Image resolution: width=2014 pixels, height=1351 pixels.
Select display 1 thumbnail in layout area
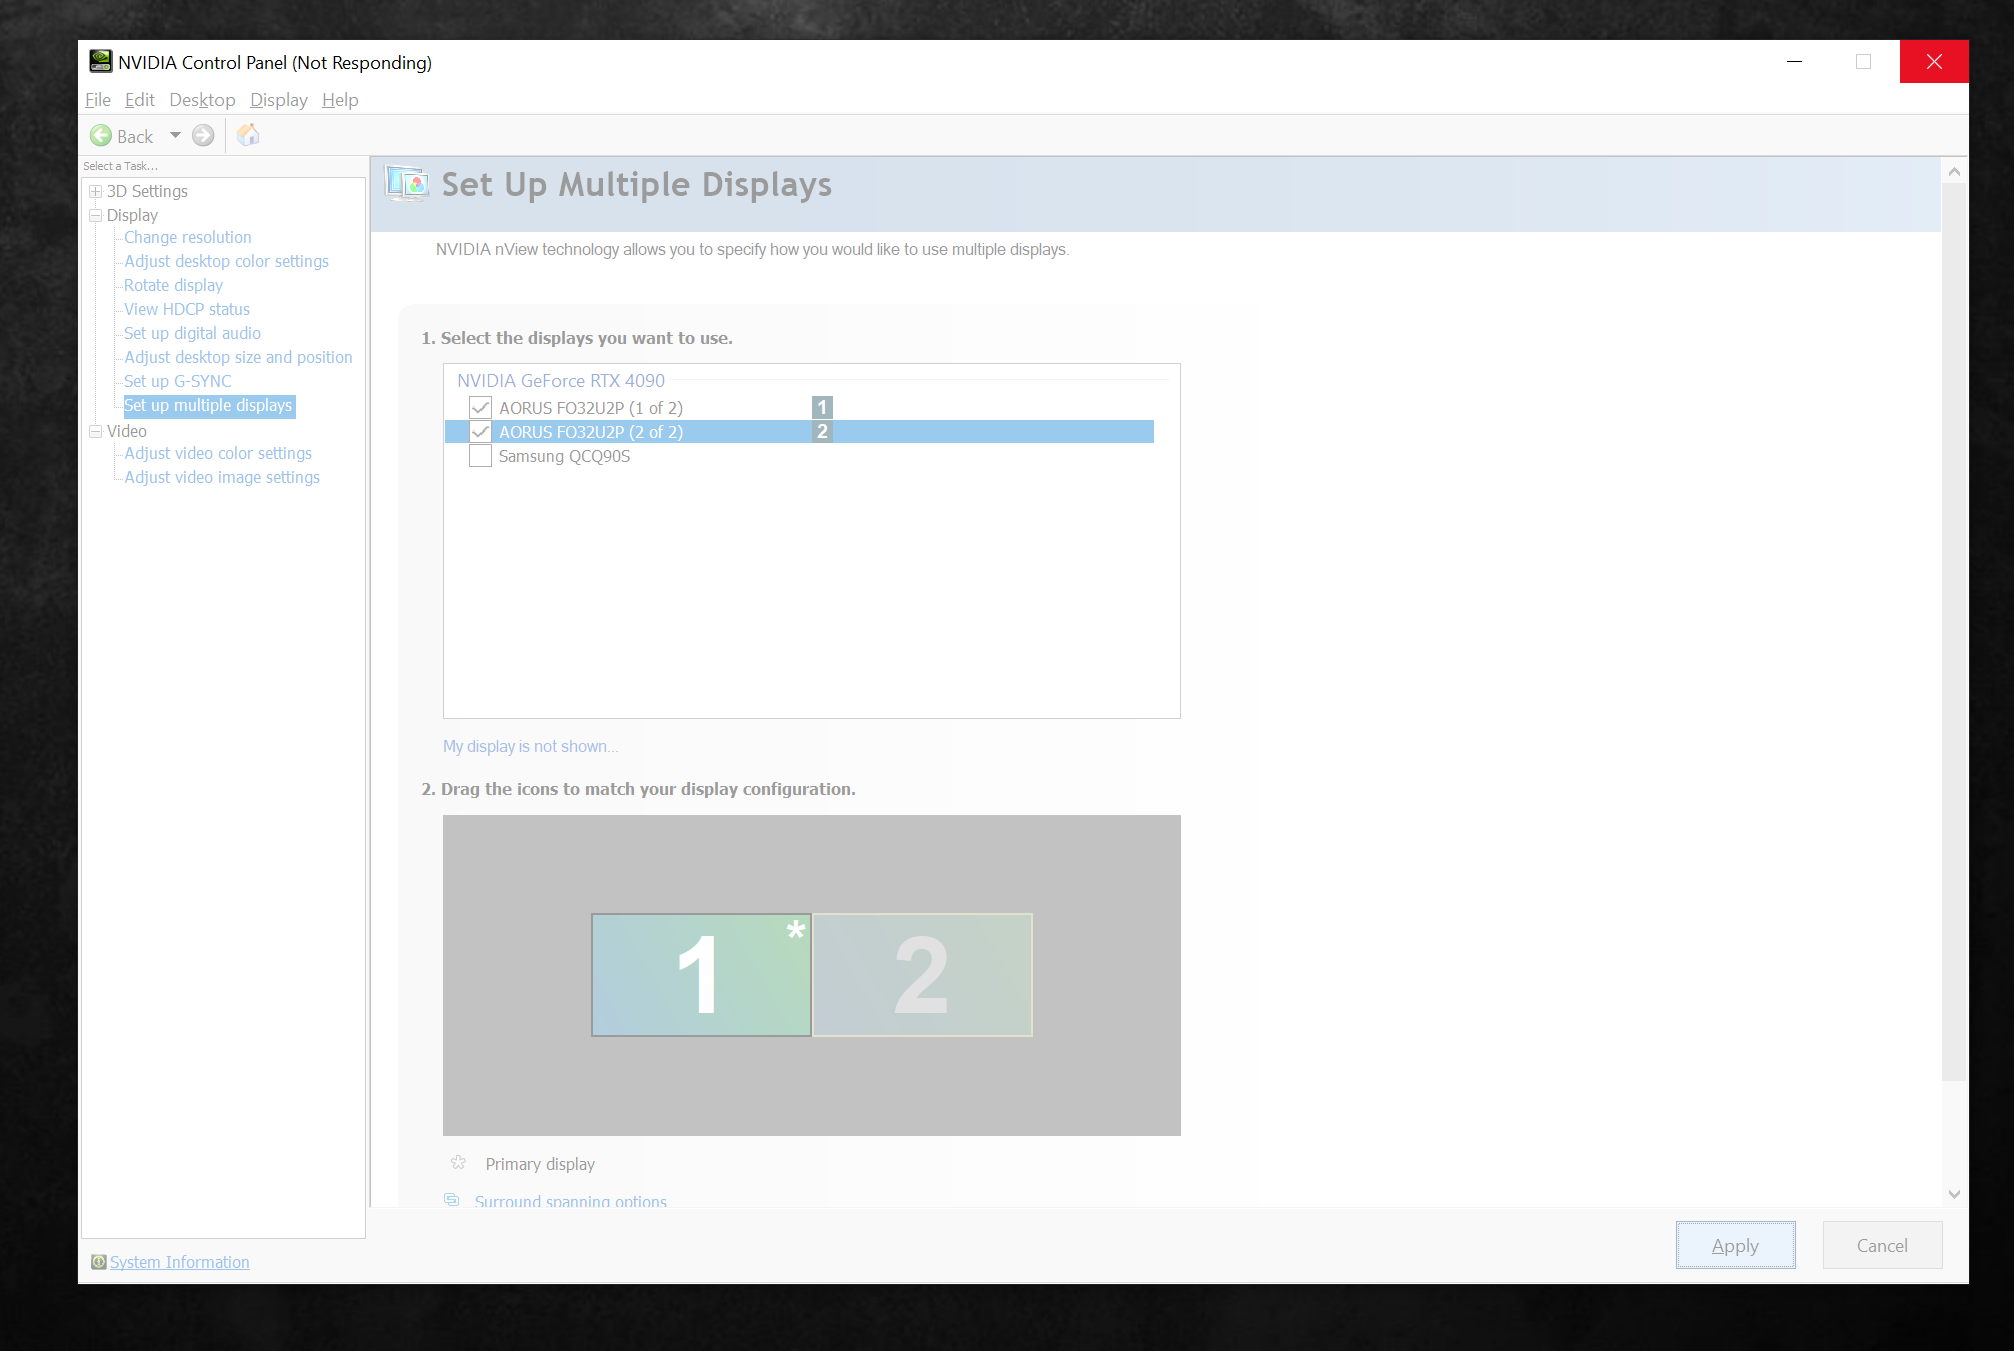click(701, 975)
